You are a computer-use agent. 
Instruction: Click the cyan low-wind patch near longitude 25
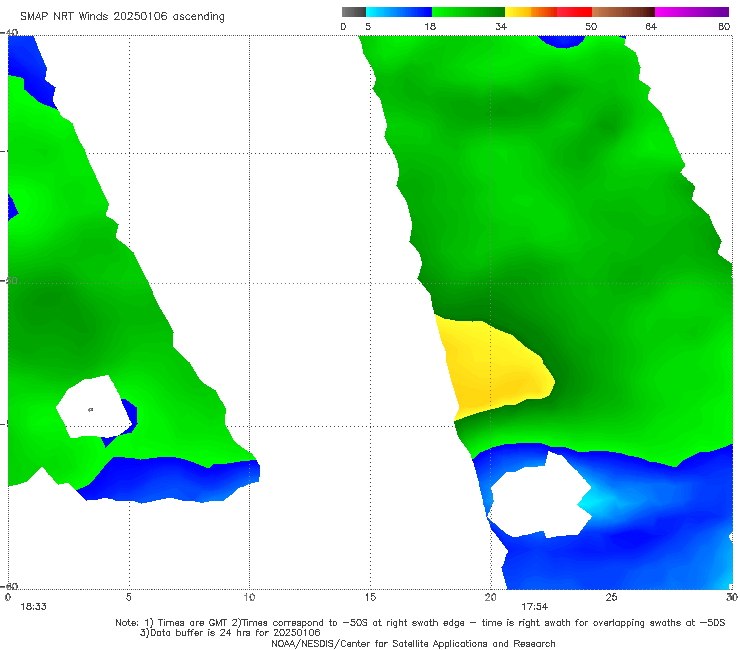[x=597, y=501]
